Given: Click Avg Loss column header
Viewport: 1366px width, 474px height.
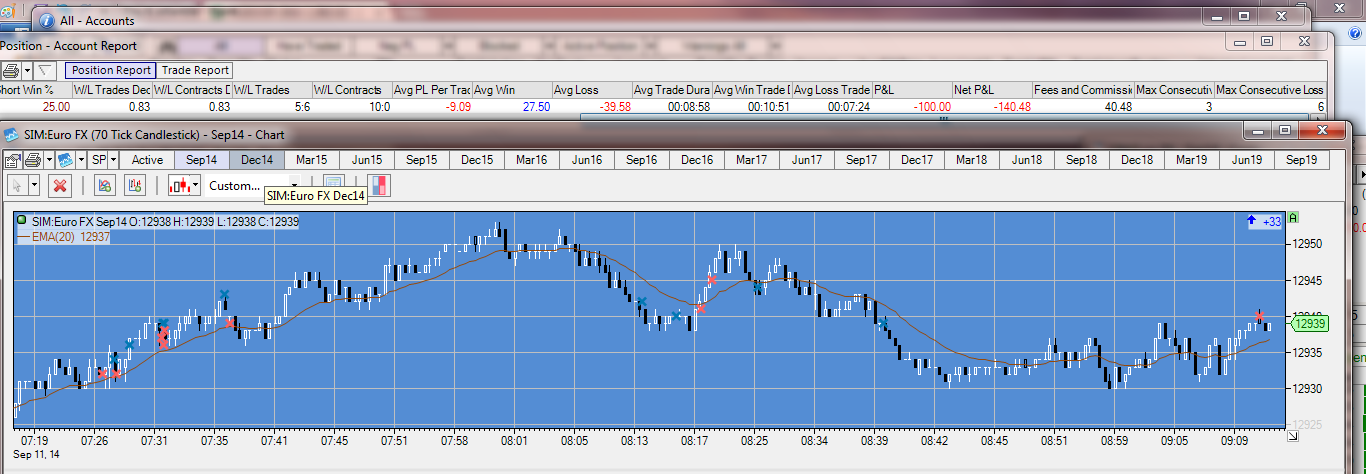Looking at the screenshot, I should [x=592, y=90].
